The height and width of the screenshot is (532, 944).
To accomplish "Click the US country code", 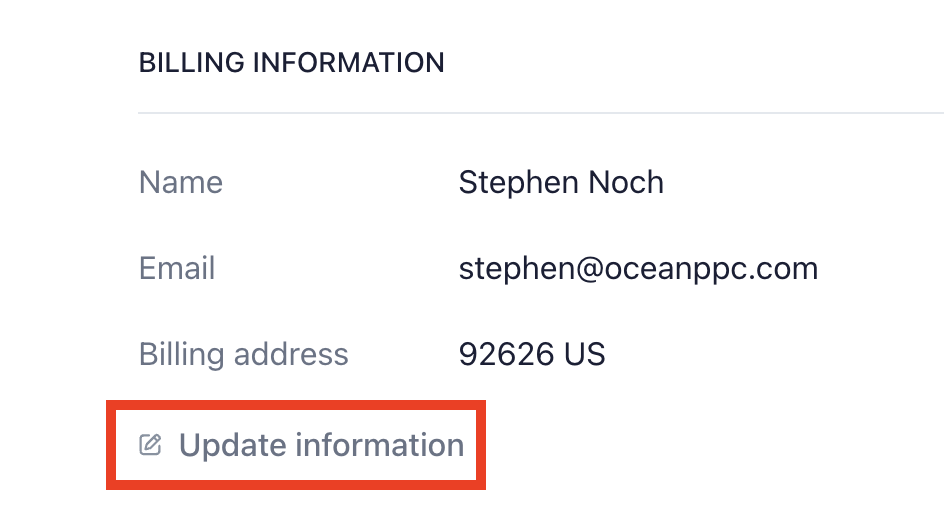I will click(x=585, y=354).
